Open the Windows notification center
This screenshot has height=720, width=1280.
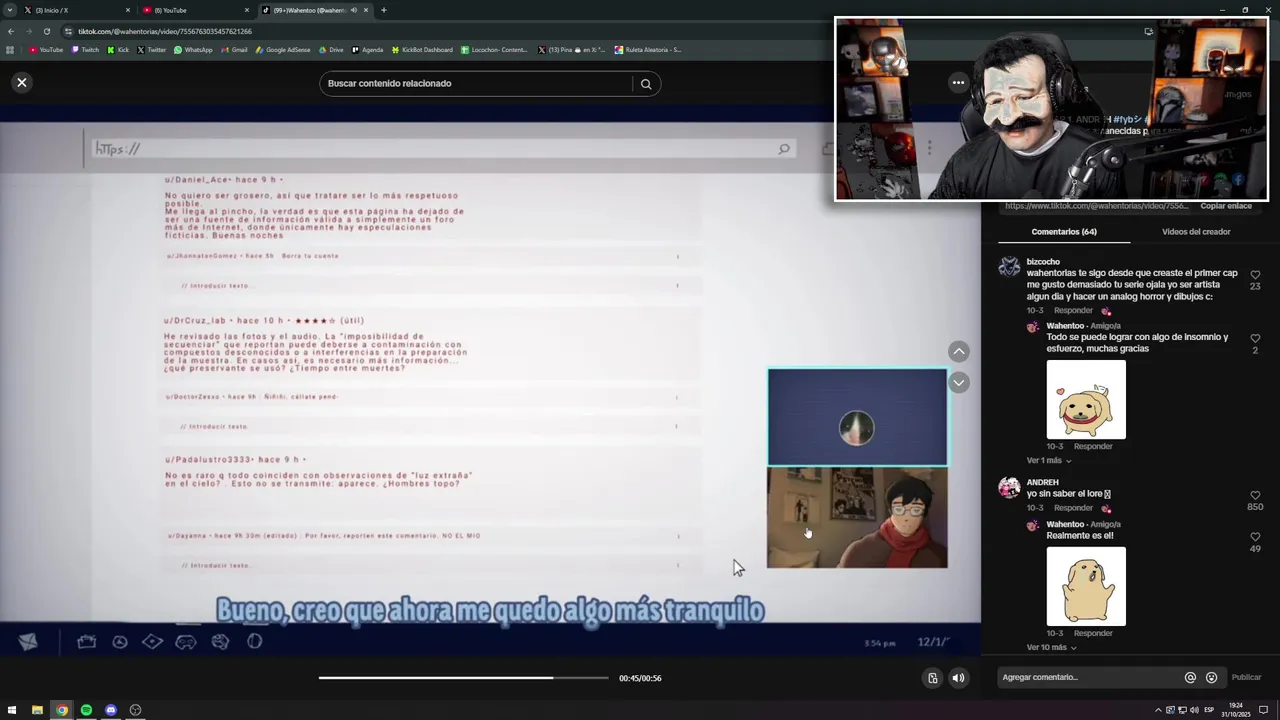coord(1263,710)
